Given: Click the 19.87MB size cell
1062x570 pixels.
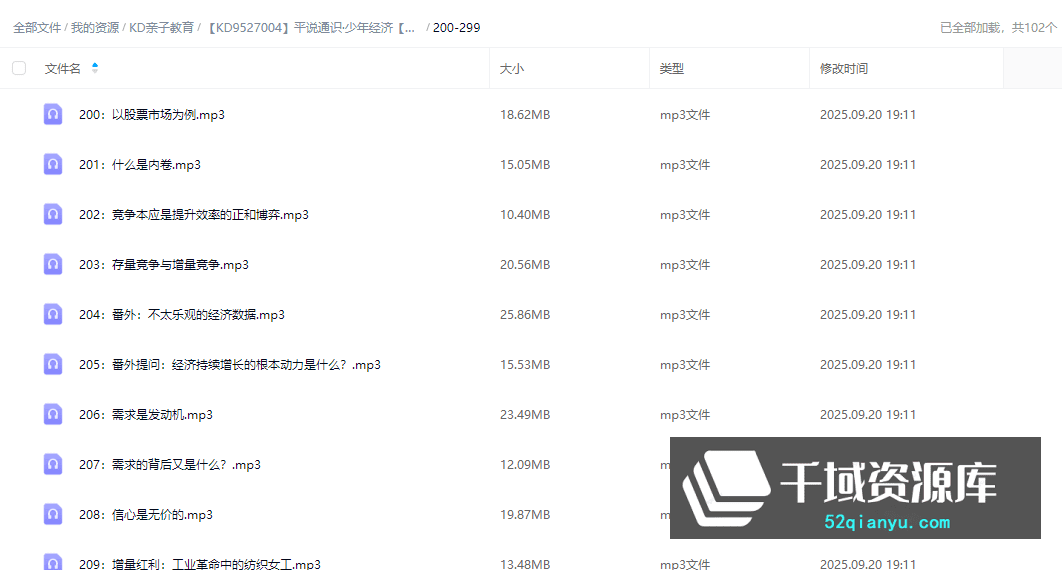Looking at the screenshot, I should (525, 515).
